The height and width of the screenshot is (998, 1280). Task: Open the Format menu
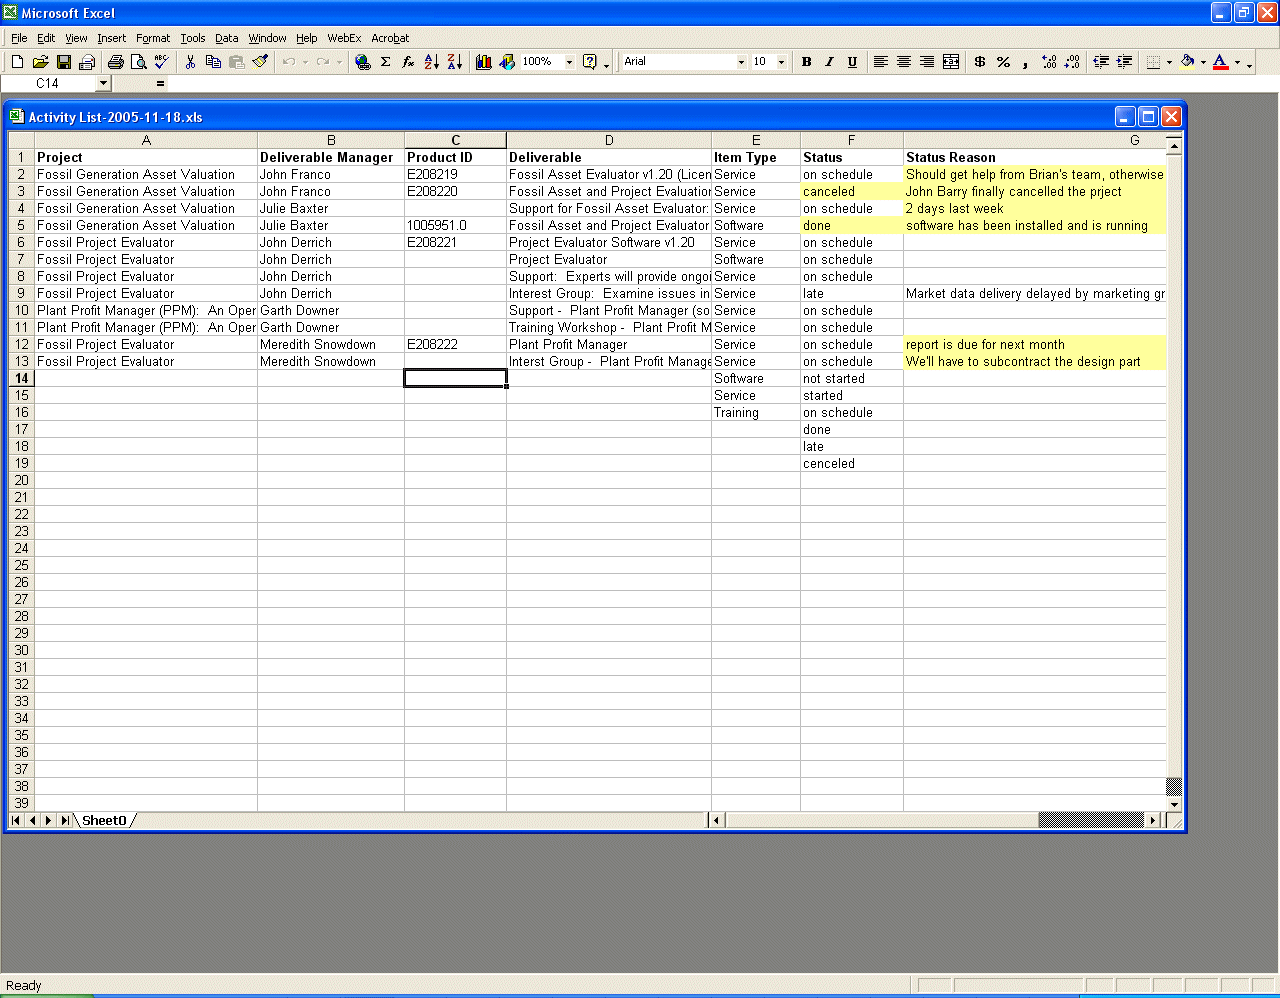click(x=153, y=38)
